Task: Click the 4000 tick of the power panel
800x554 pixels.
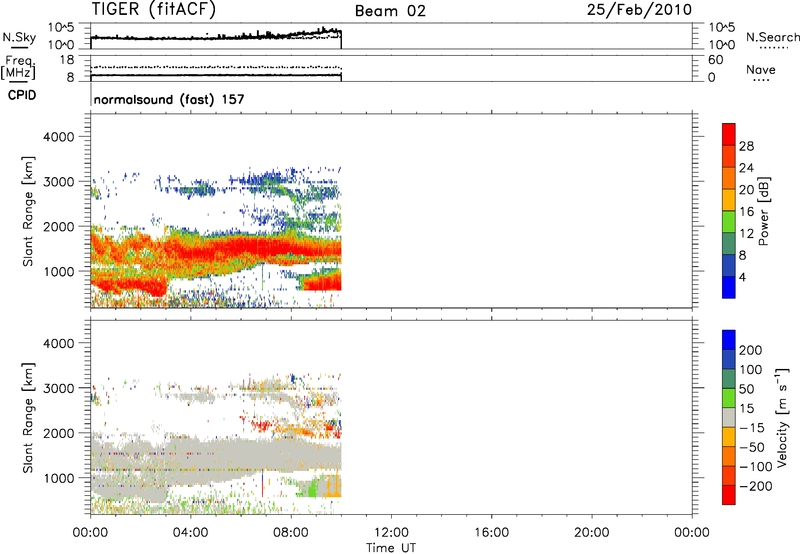Action: (59, 137)
